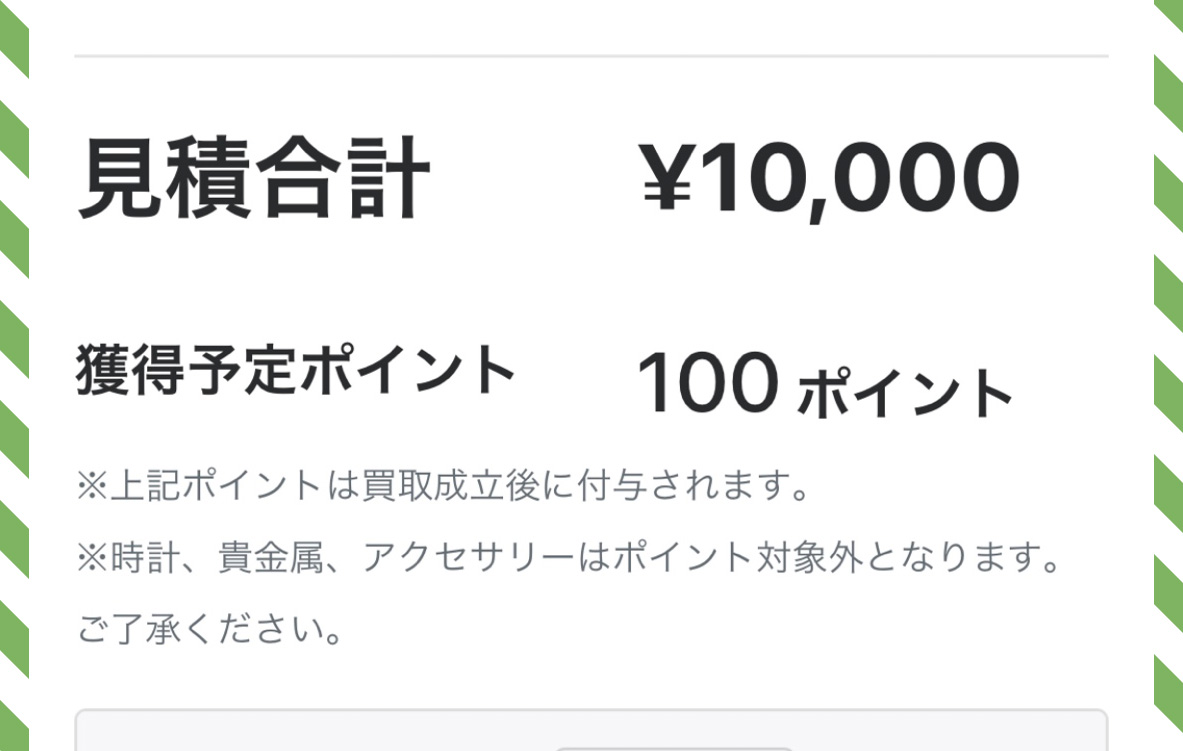Click the note about 時計、貴金属、アクセサリー
Screen dimensions: 1183x751
click(570, 558)
